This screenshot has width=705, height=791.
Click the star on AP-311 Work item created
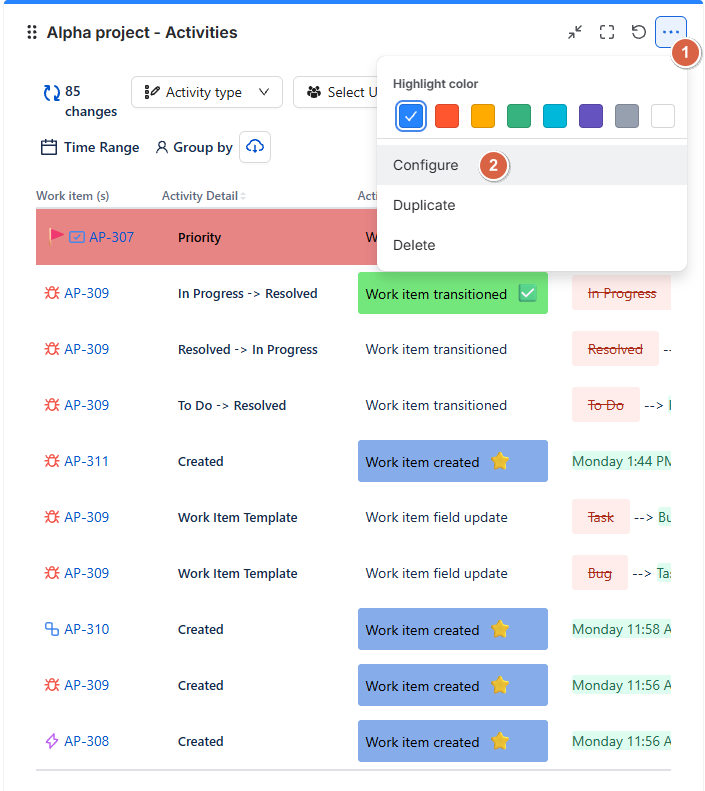point(500,461)
